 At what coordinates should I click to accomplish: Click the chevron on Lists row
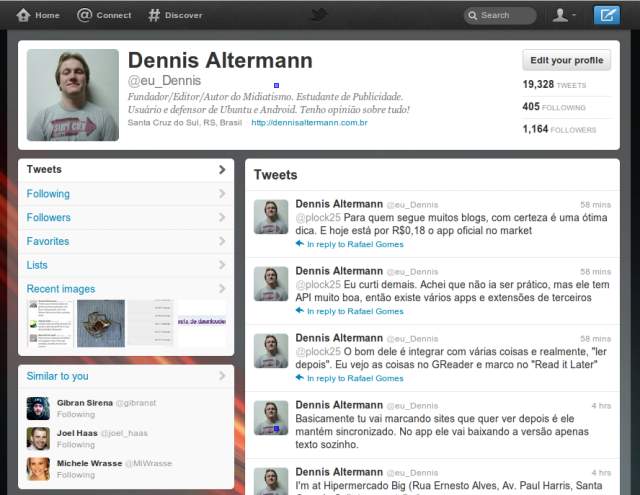point(222,265)
